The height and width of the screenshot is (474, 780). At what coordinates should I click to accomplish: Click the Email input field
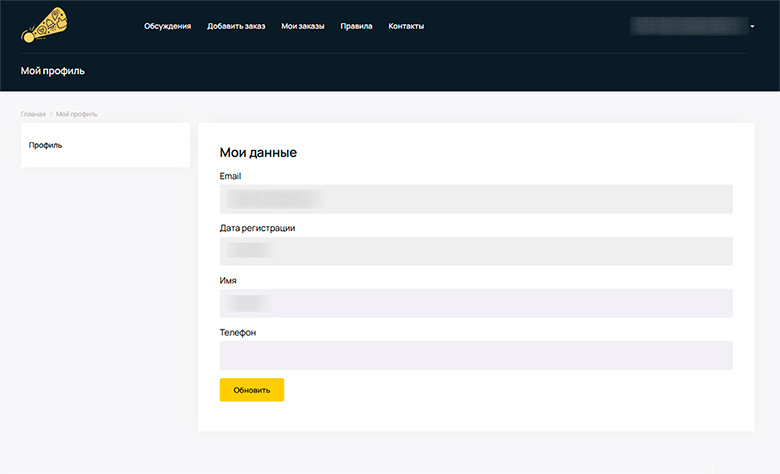[476, 199]
